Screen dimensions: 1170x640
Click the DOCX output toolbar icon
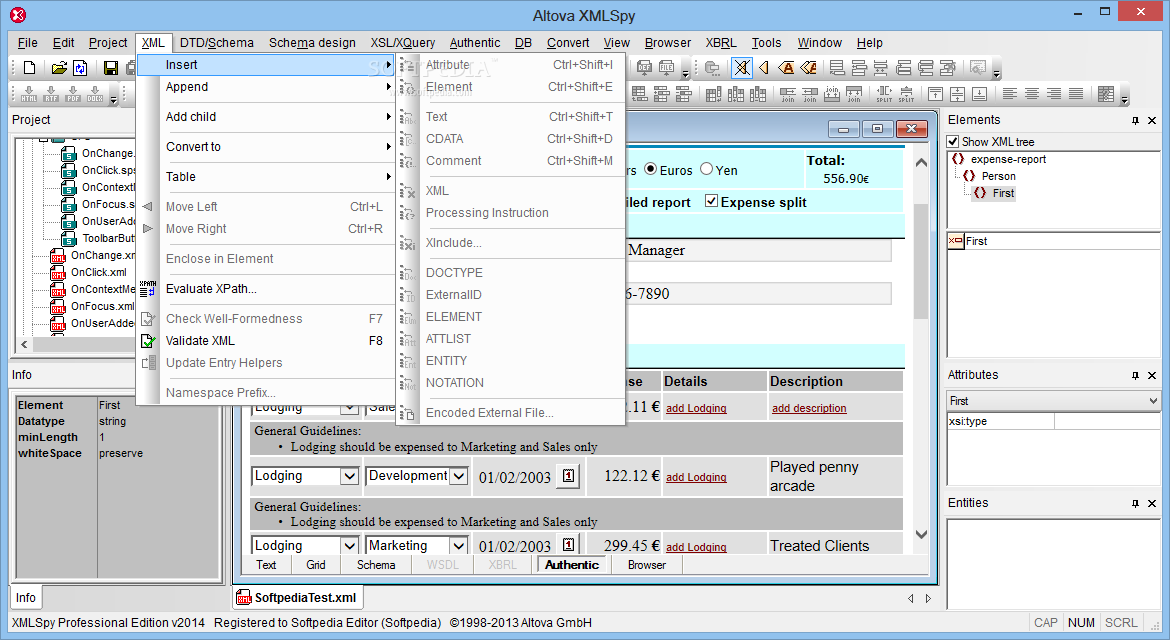pyautogui.click(x=96, y=94)
